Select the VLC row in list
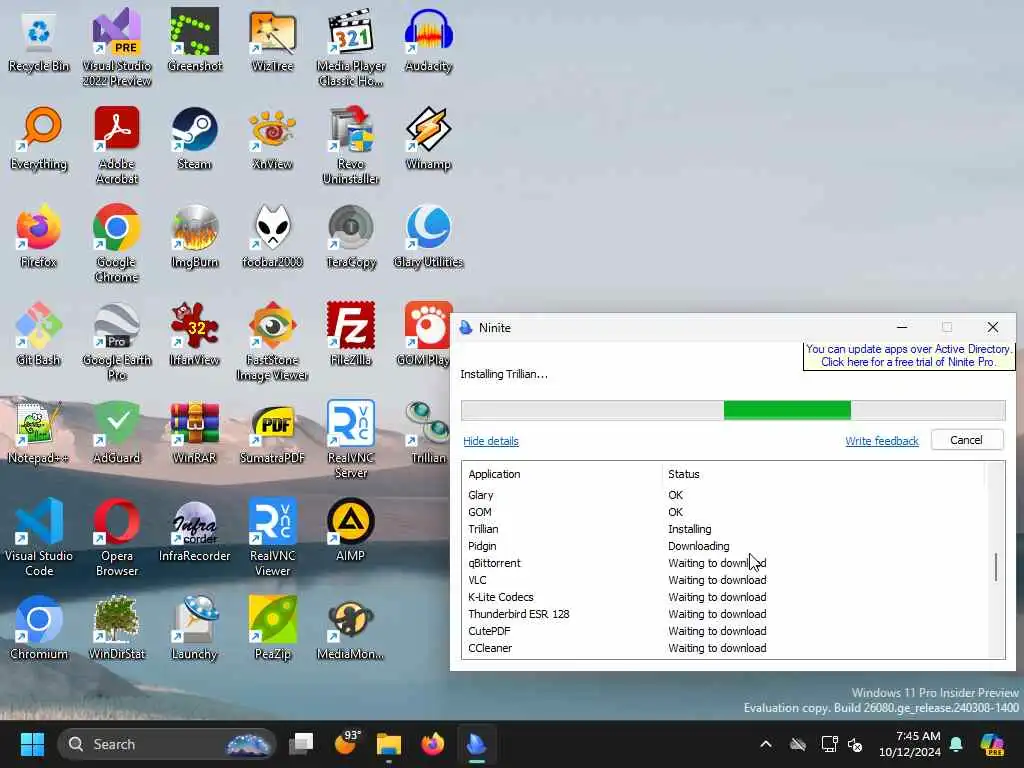This screenshot has height=768, width=1024. (725, 580)
